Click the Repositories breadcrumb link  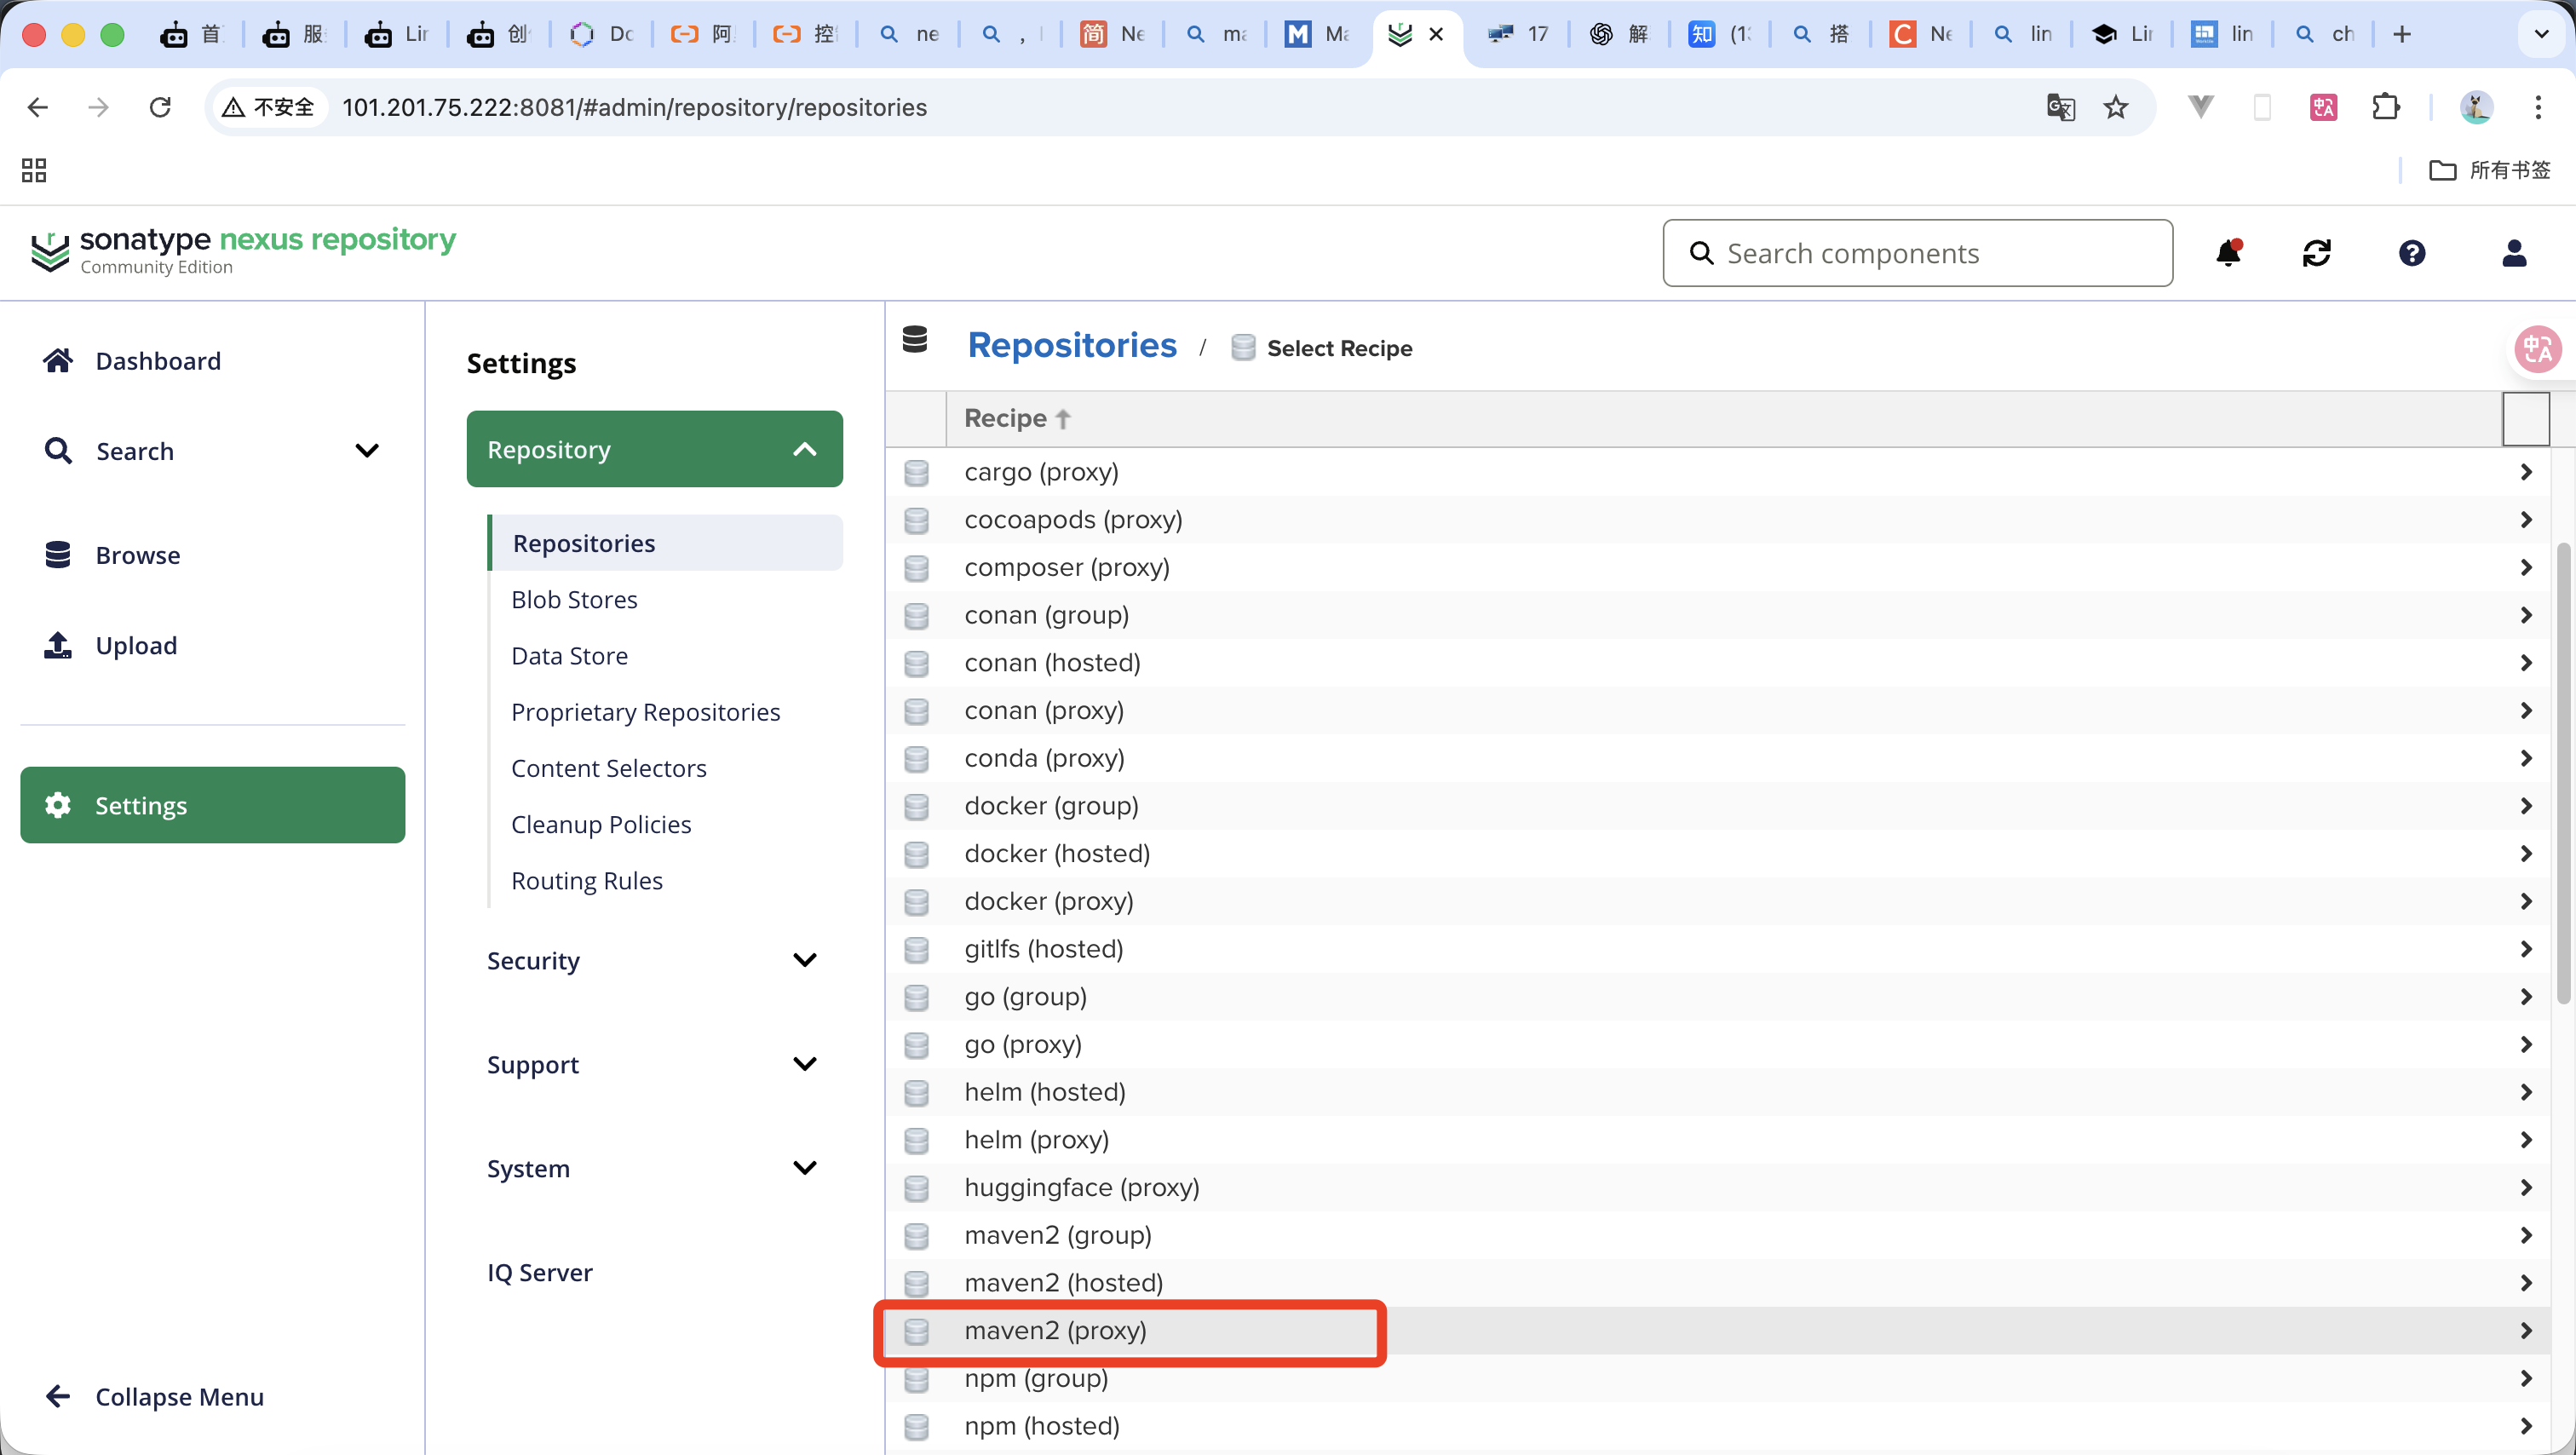coord(1072,346)
